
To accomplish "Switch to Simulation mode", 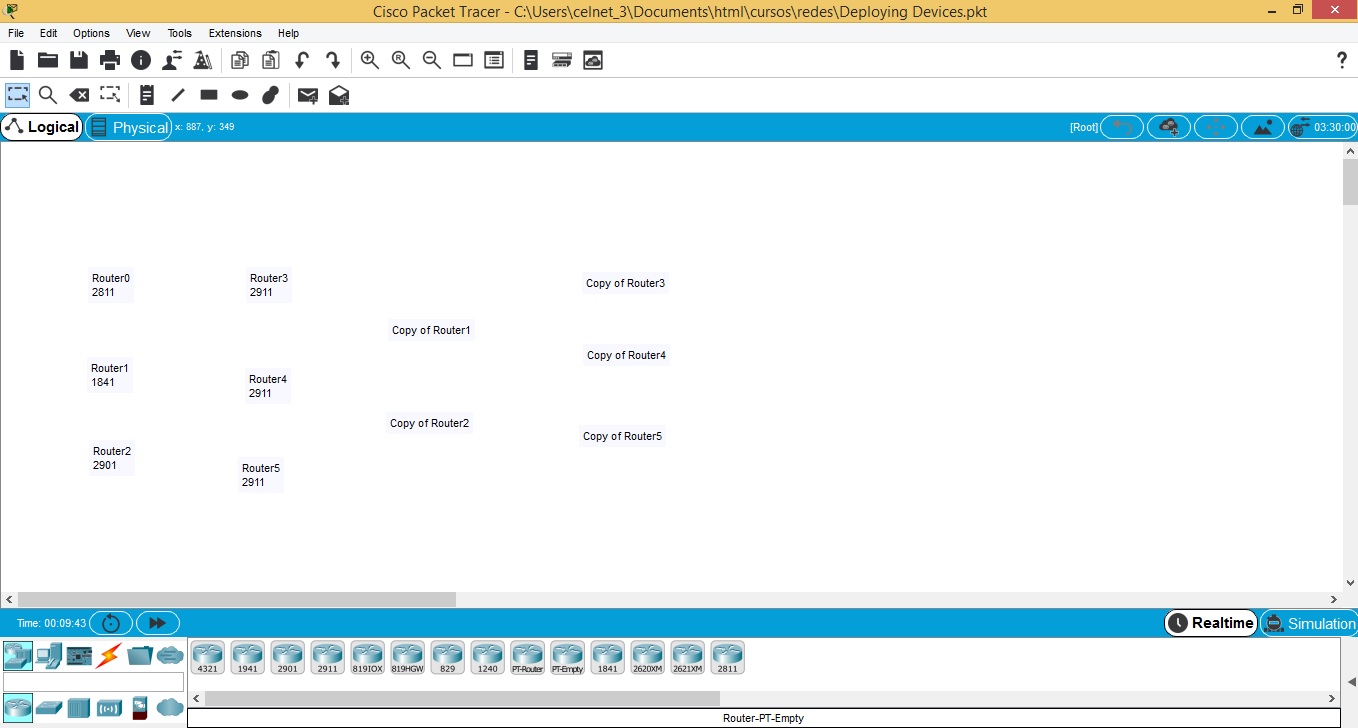I will click(1309, 623).
